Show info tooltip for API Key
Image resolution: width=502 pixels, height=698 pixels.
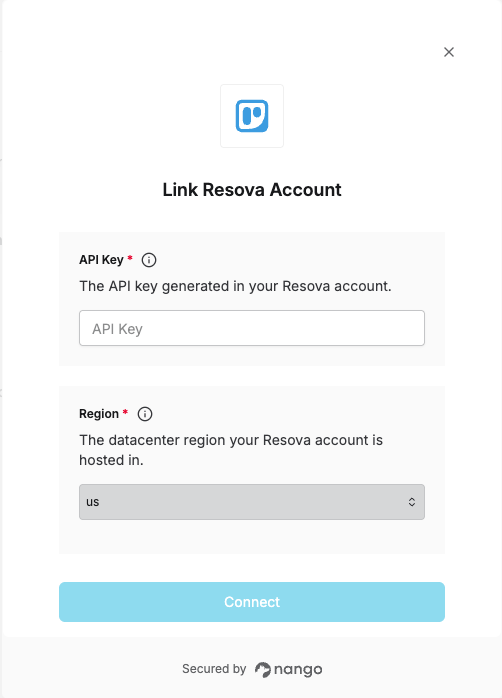[149, 260]
